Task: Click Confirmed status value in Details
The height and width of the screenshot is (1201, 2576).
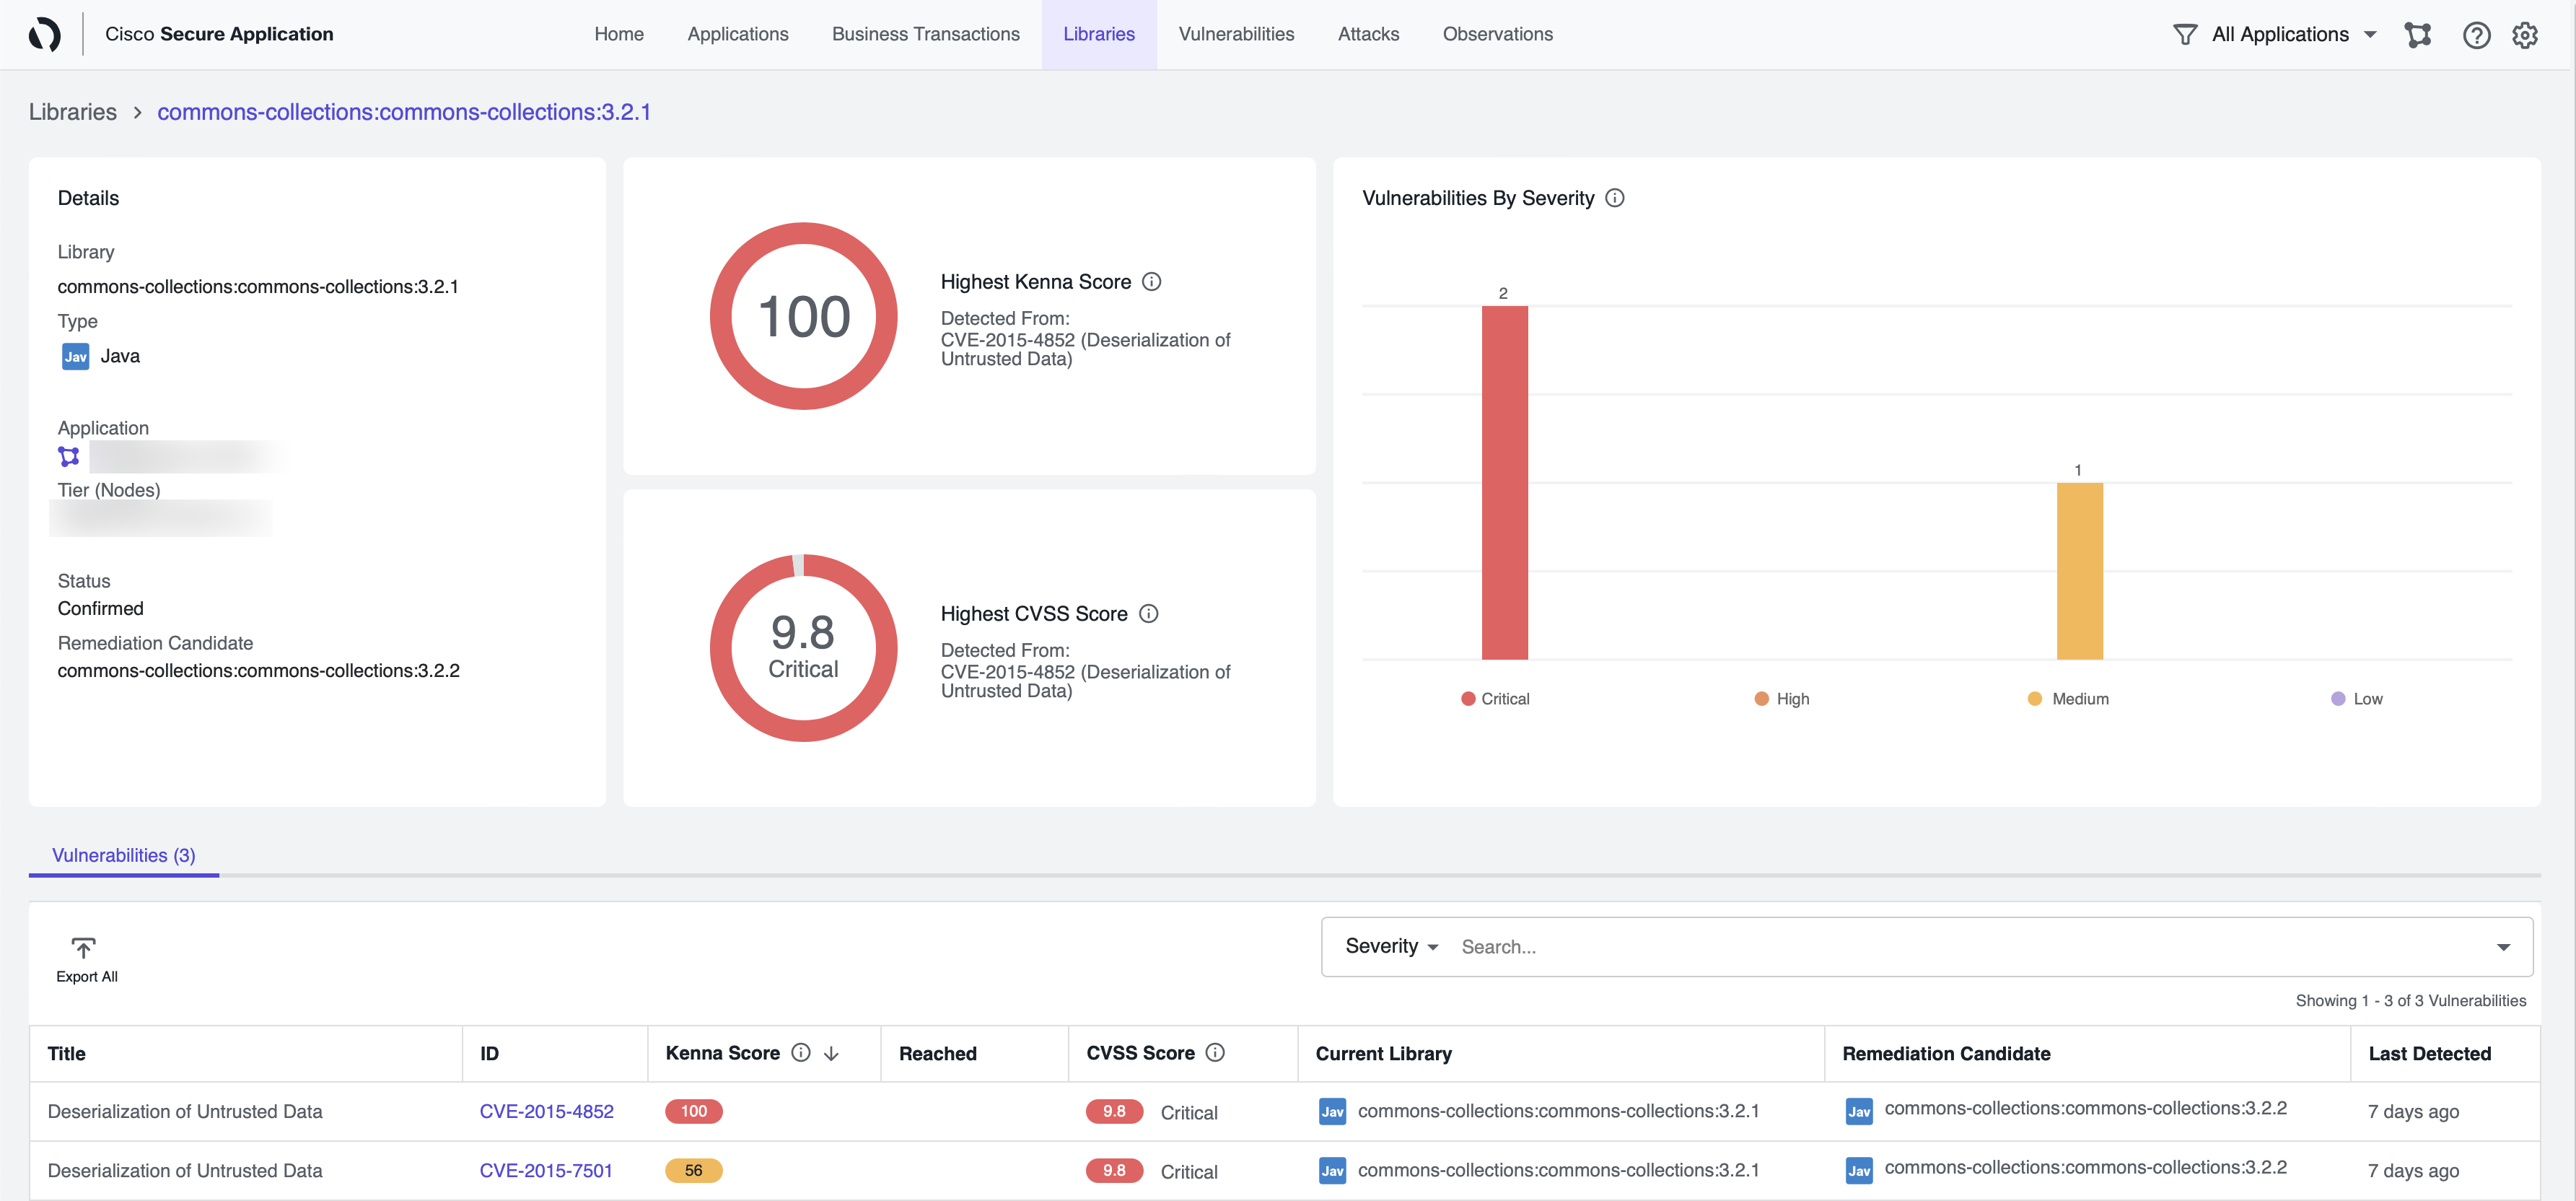Action: click(x=101, y=608)
